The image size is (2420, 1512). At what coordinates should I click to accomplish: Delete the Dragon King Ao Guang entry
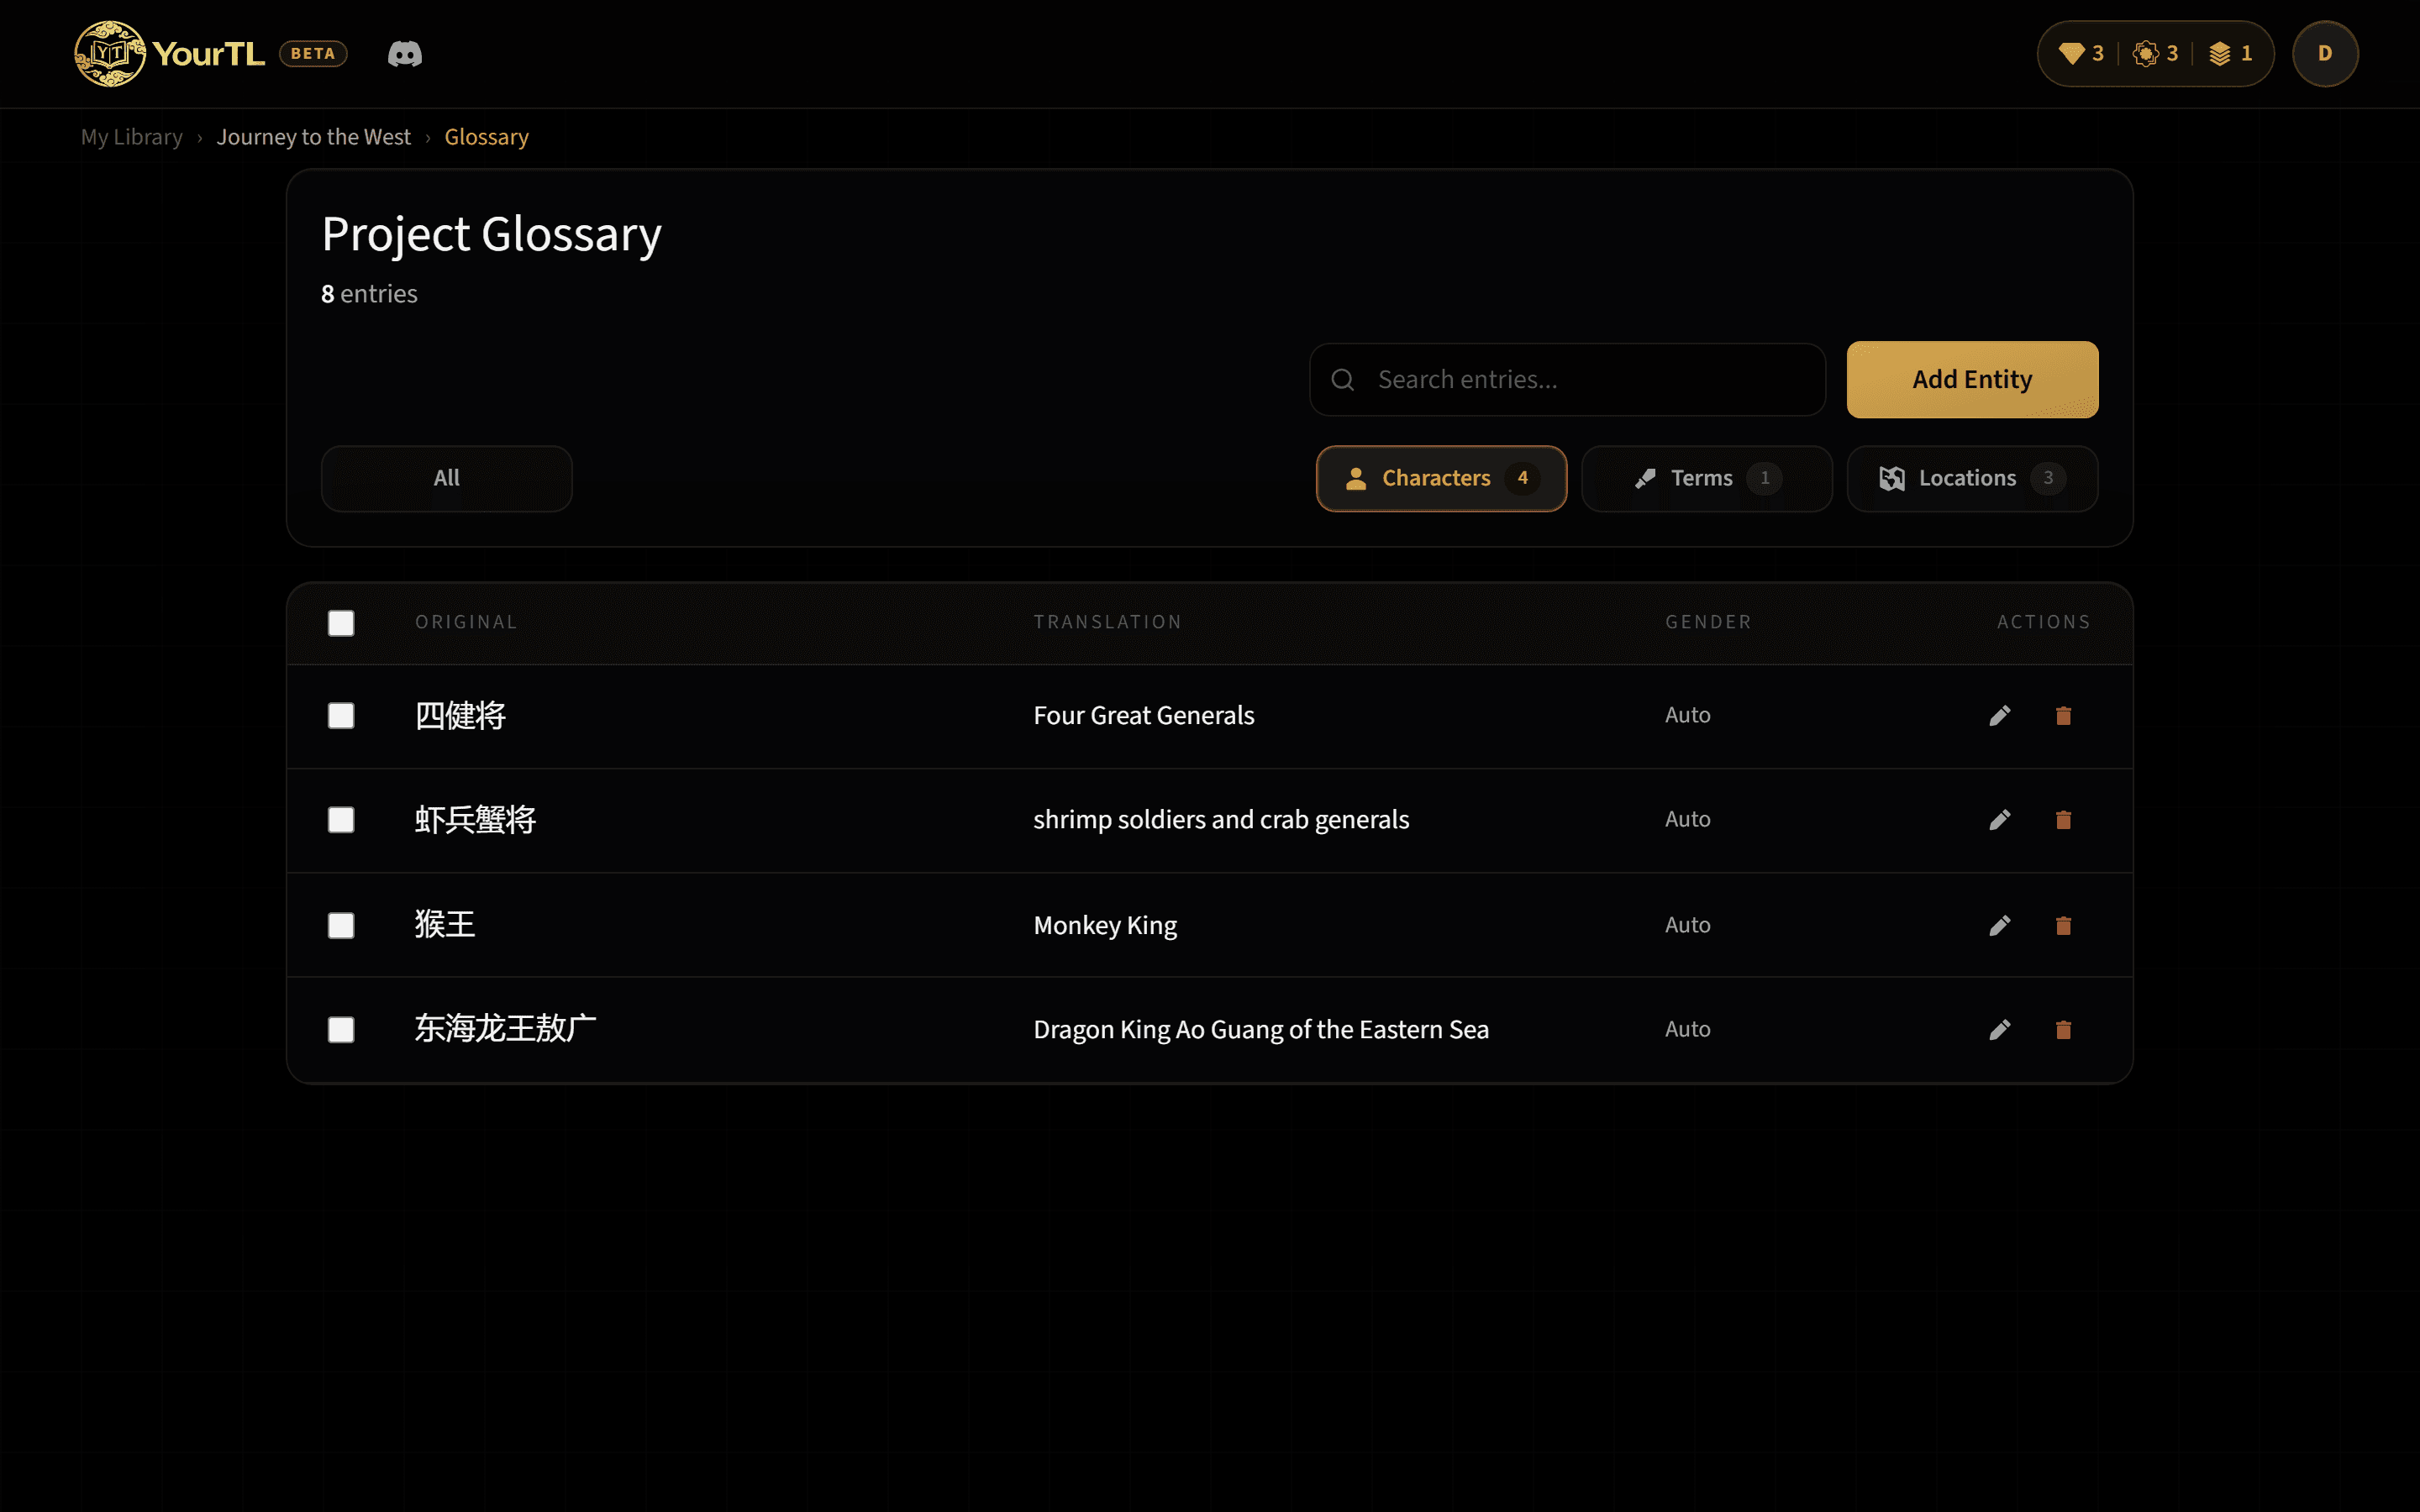pyautogui.click(x=2063, y=1030)
